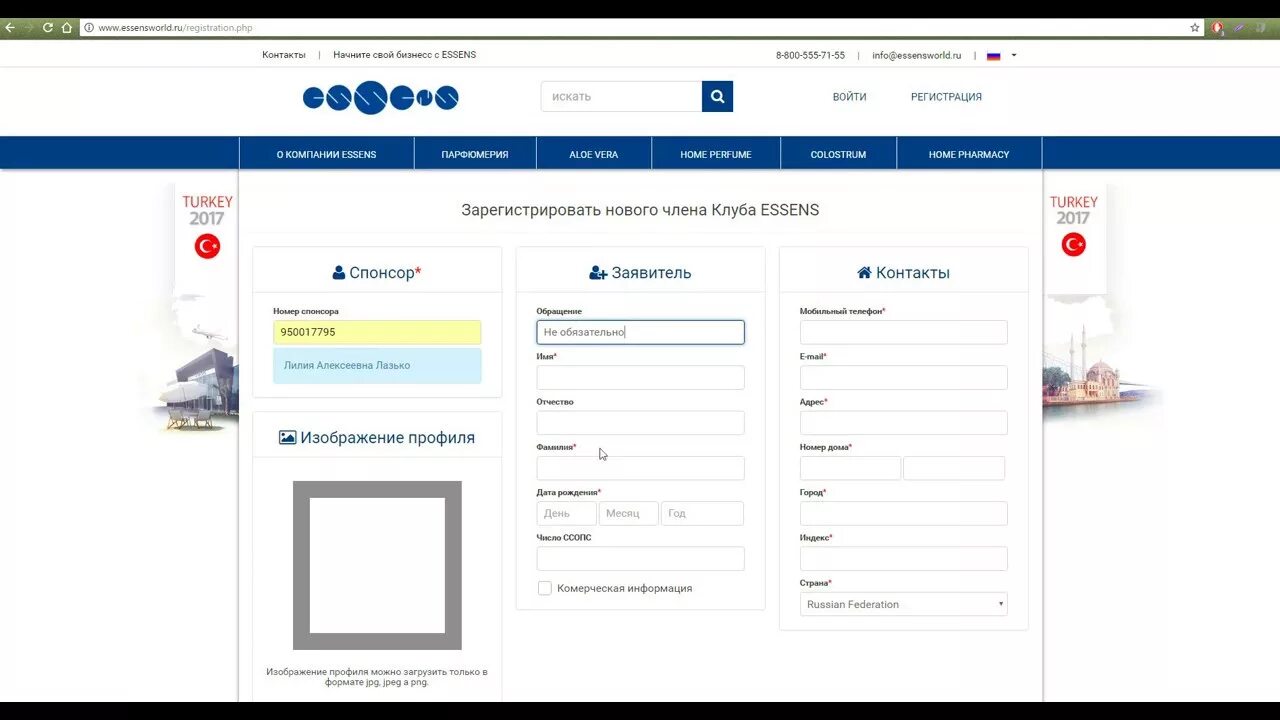Click the Отчество input field
Screen dimensions: 1280x720
(640, 422)
